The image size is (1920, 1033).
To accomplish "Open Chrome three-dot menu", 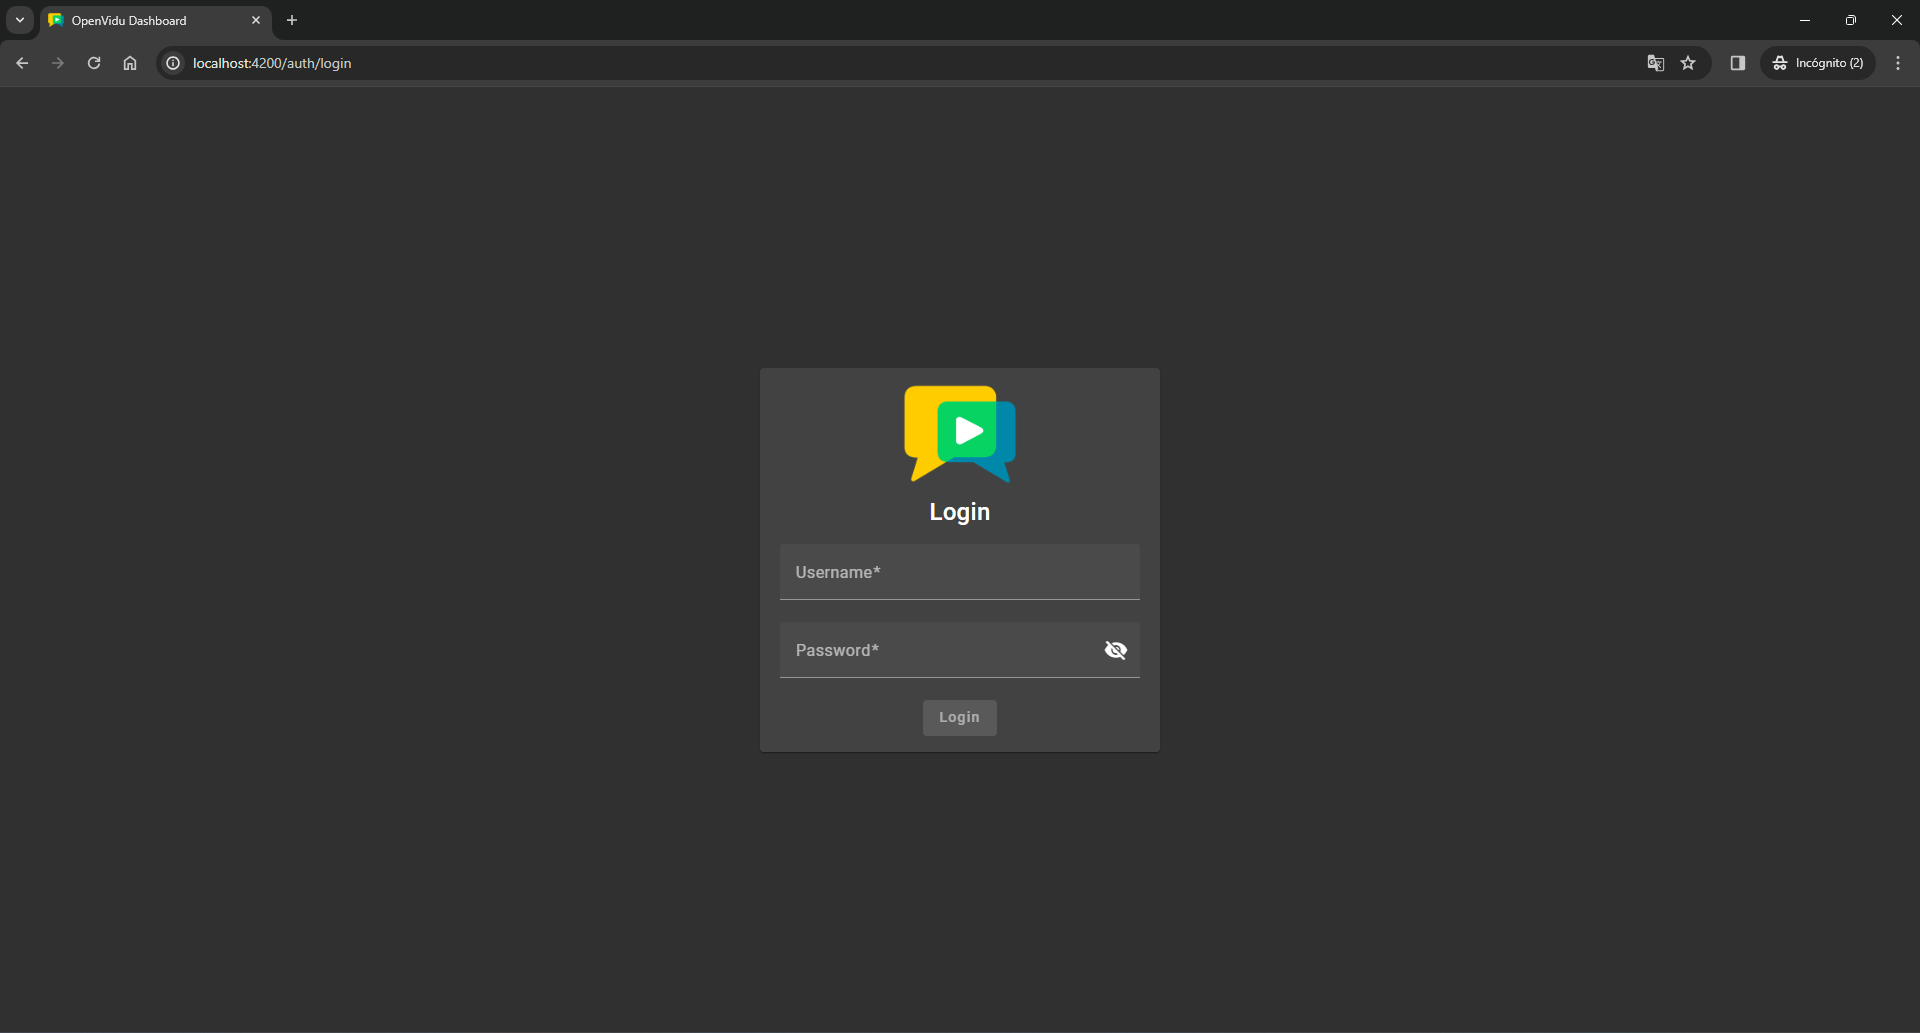I will [x=1897, y=63].
